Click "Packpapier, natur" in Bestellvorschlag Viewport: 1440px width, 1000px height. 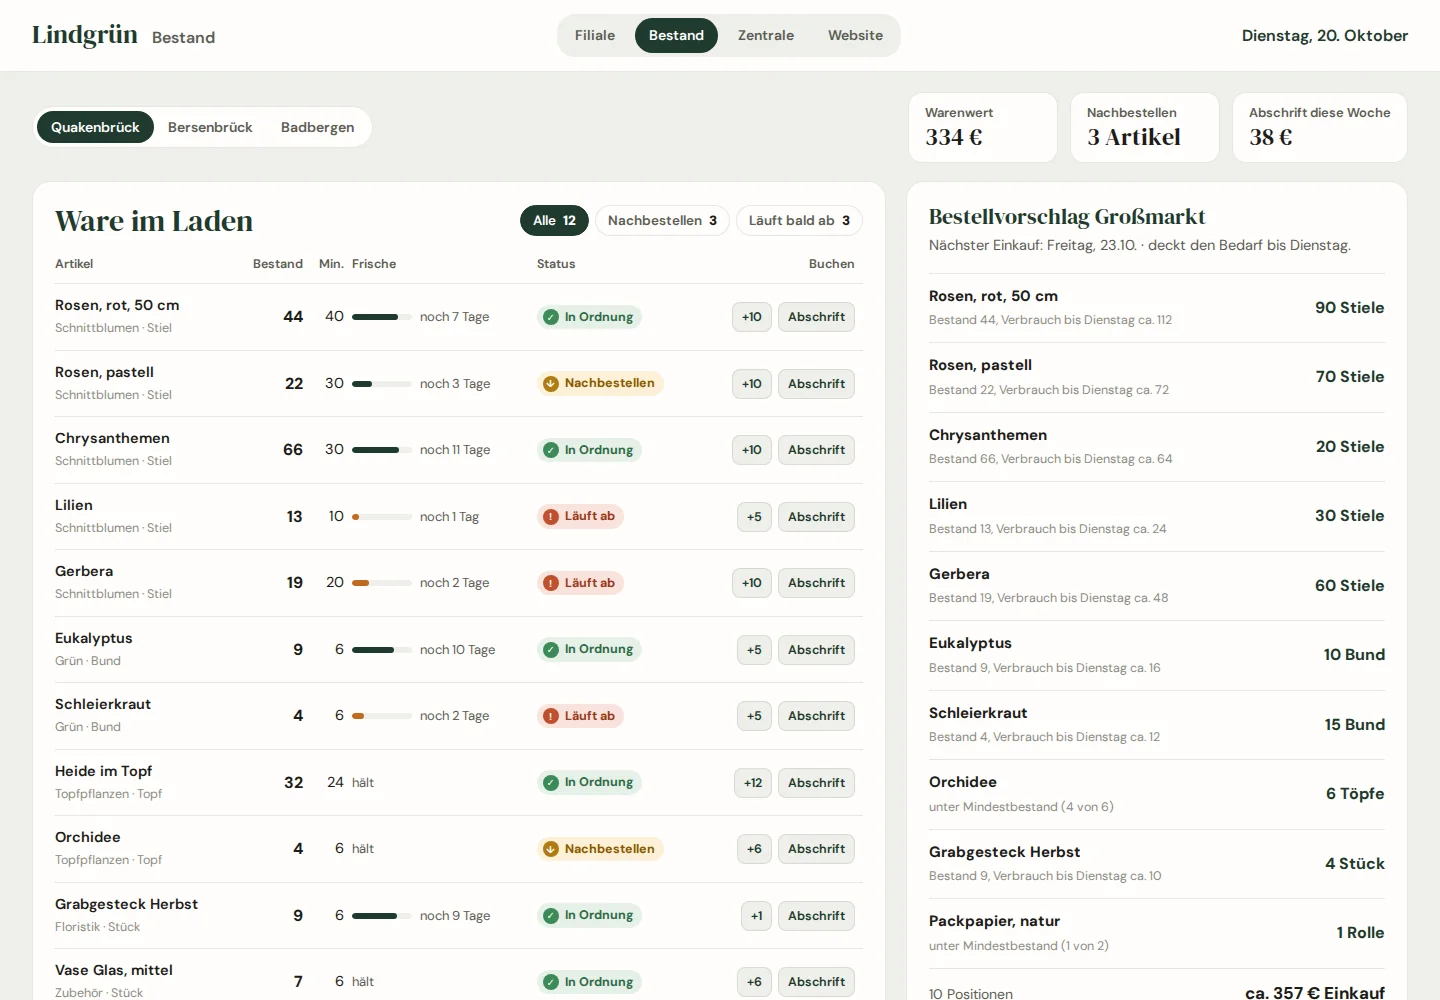[994, 921]
